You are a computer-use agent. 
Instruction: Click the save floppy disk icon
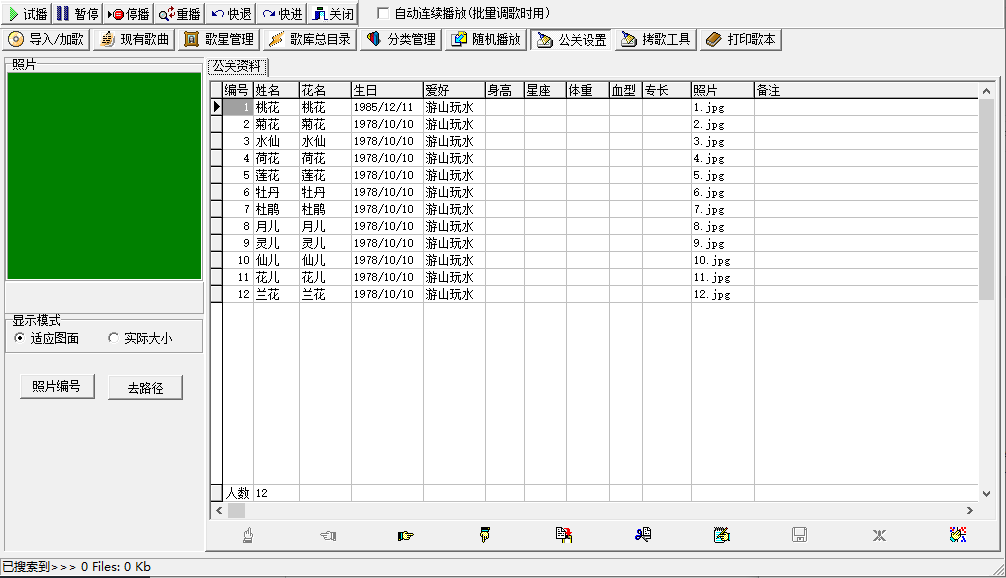click(x=799, y=535)
